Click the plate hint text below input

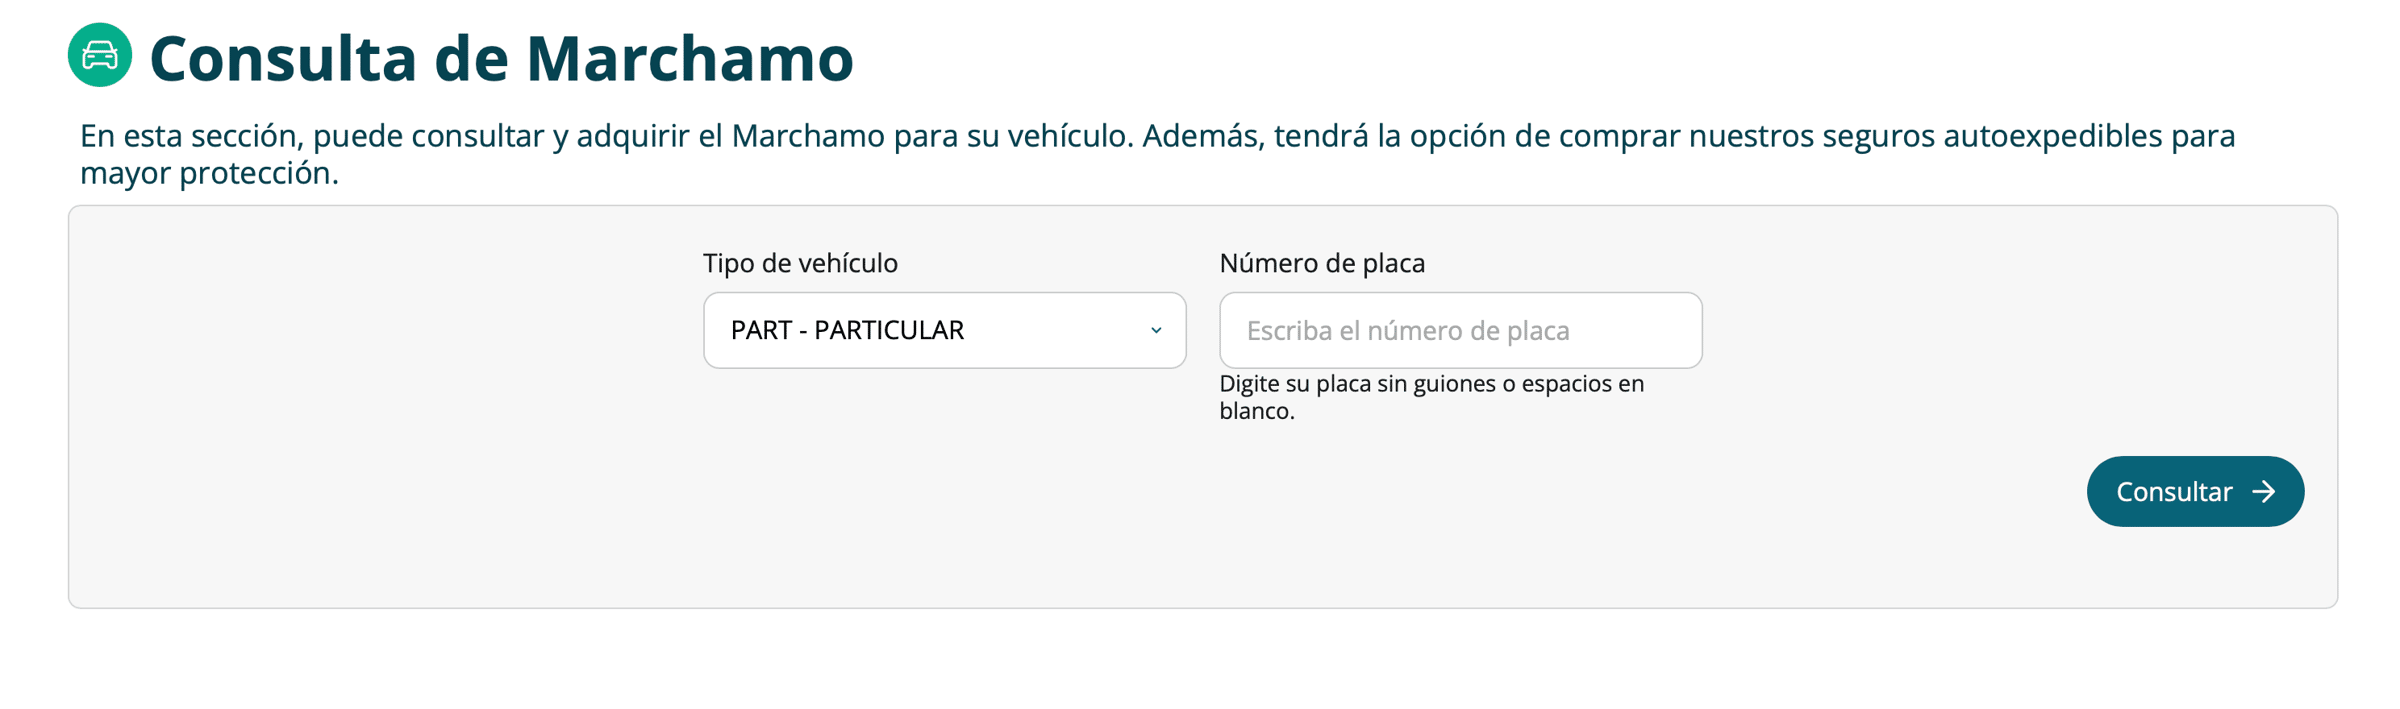[1431, 384]
